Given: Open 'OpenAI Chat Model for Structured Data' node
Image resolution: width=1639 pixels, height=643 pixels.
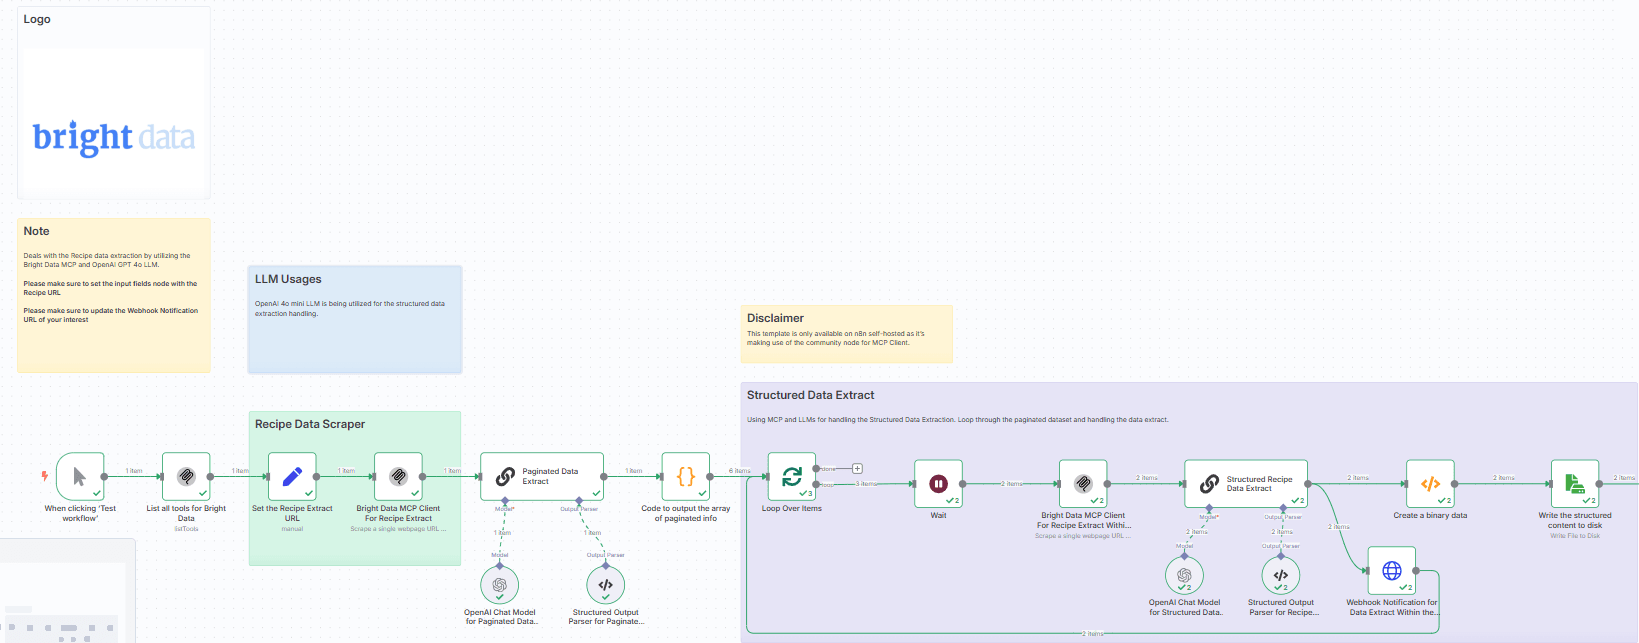Looking at the screenshot, I should click(1184, 575).
